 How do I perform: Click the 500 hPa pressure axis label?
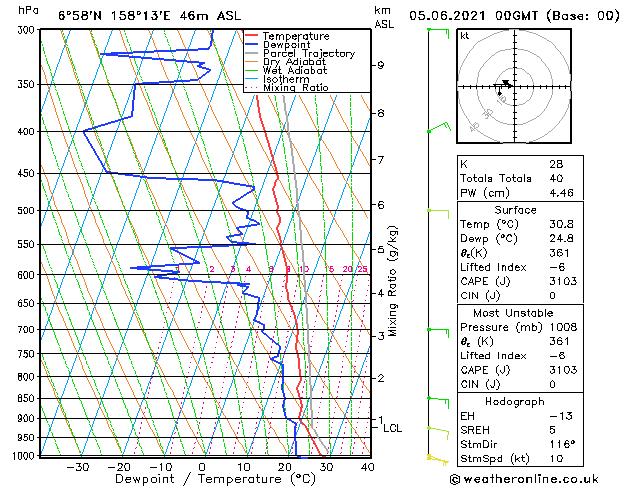pos(28,211)
